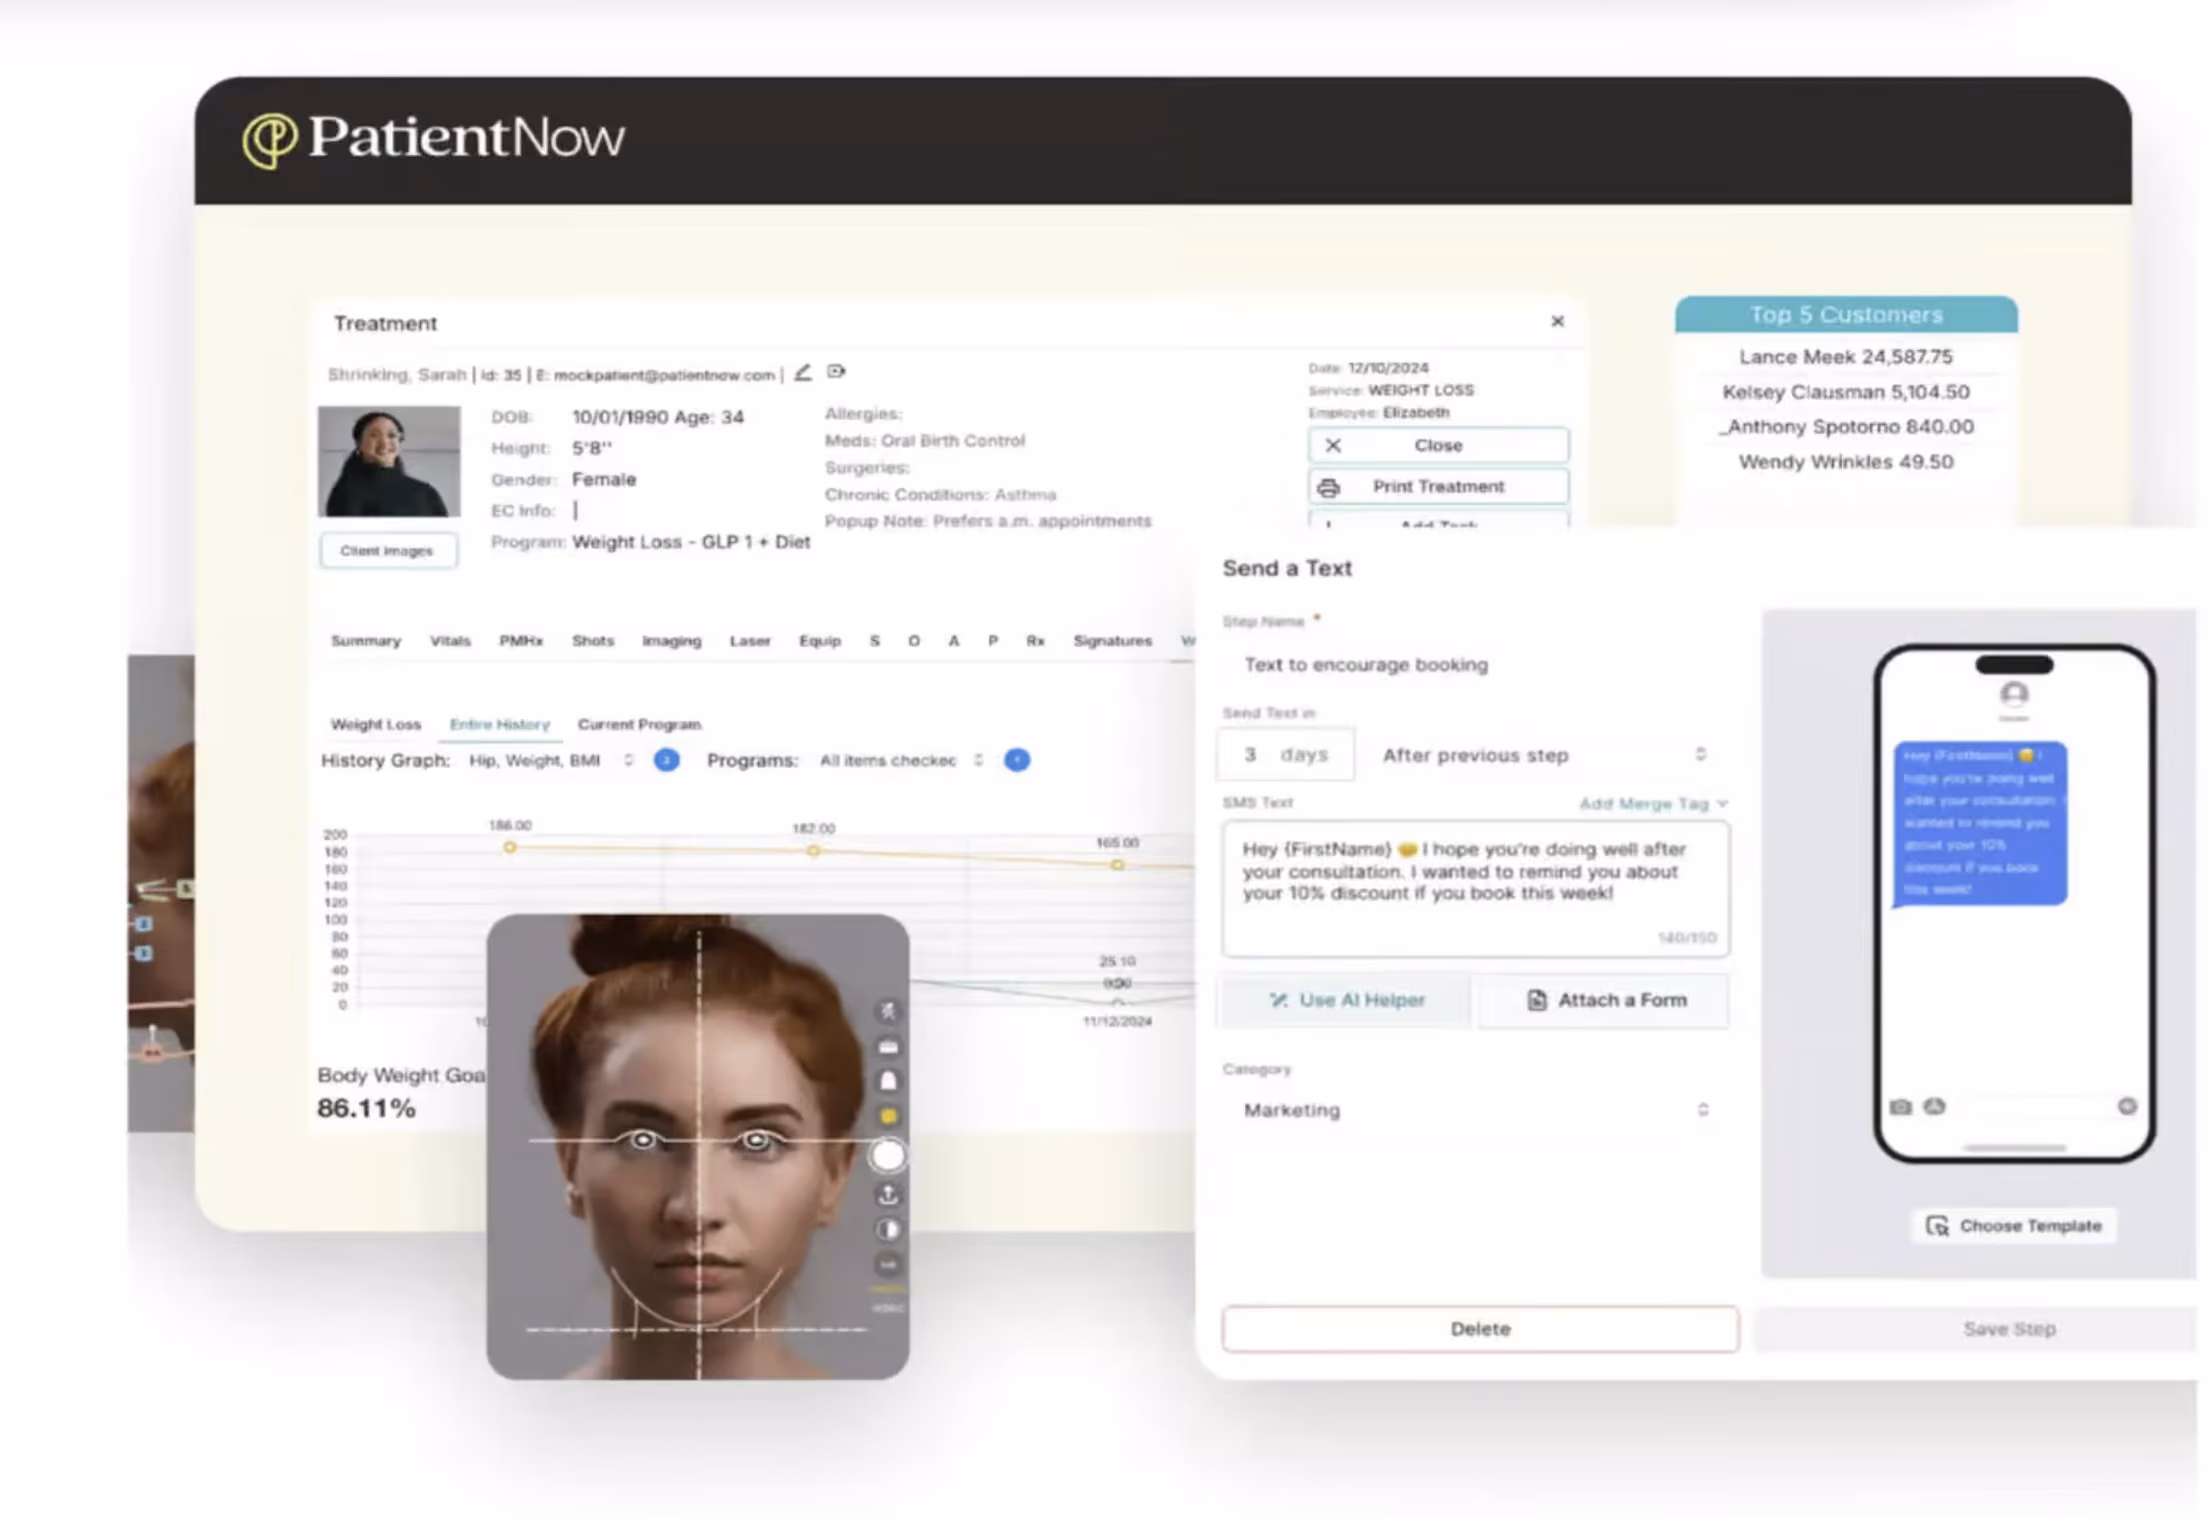Viewport: 2208px width, 1522px height.
Task: Click the 86.11% body weight goal value
Action: (x=366, y=1108)
